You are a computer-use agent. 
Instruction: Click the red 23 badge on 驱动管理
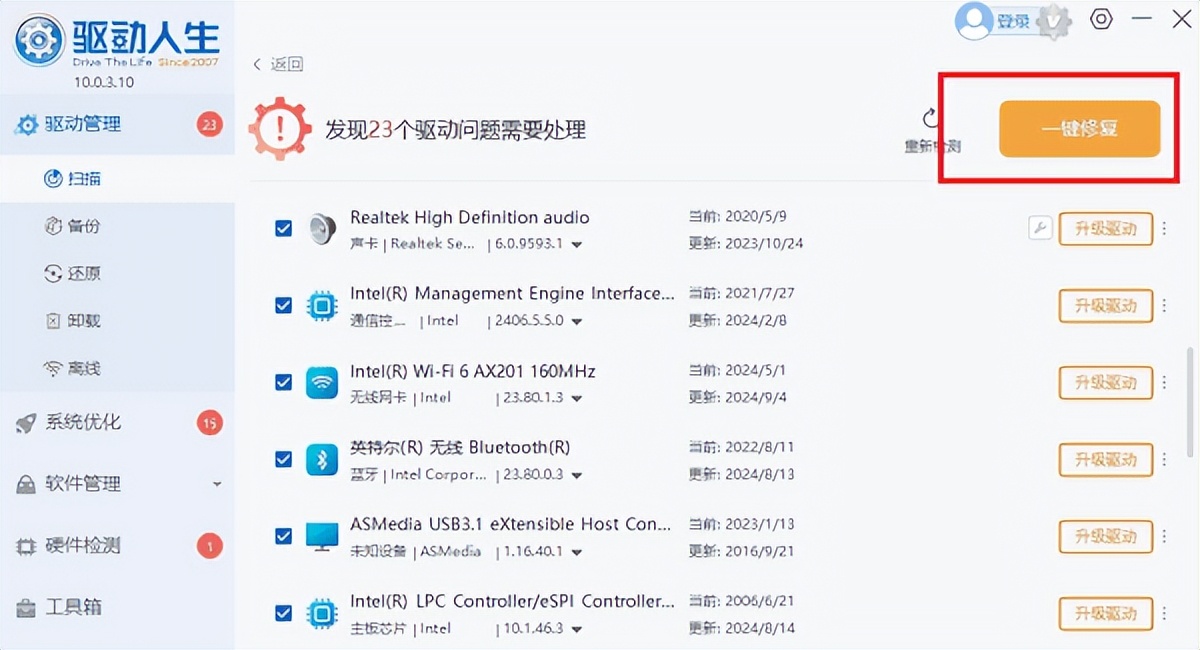pos(209,124)
